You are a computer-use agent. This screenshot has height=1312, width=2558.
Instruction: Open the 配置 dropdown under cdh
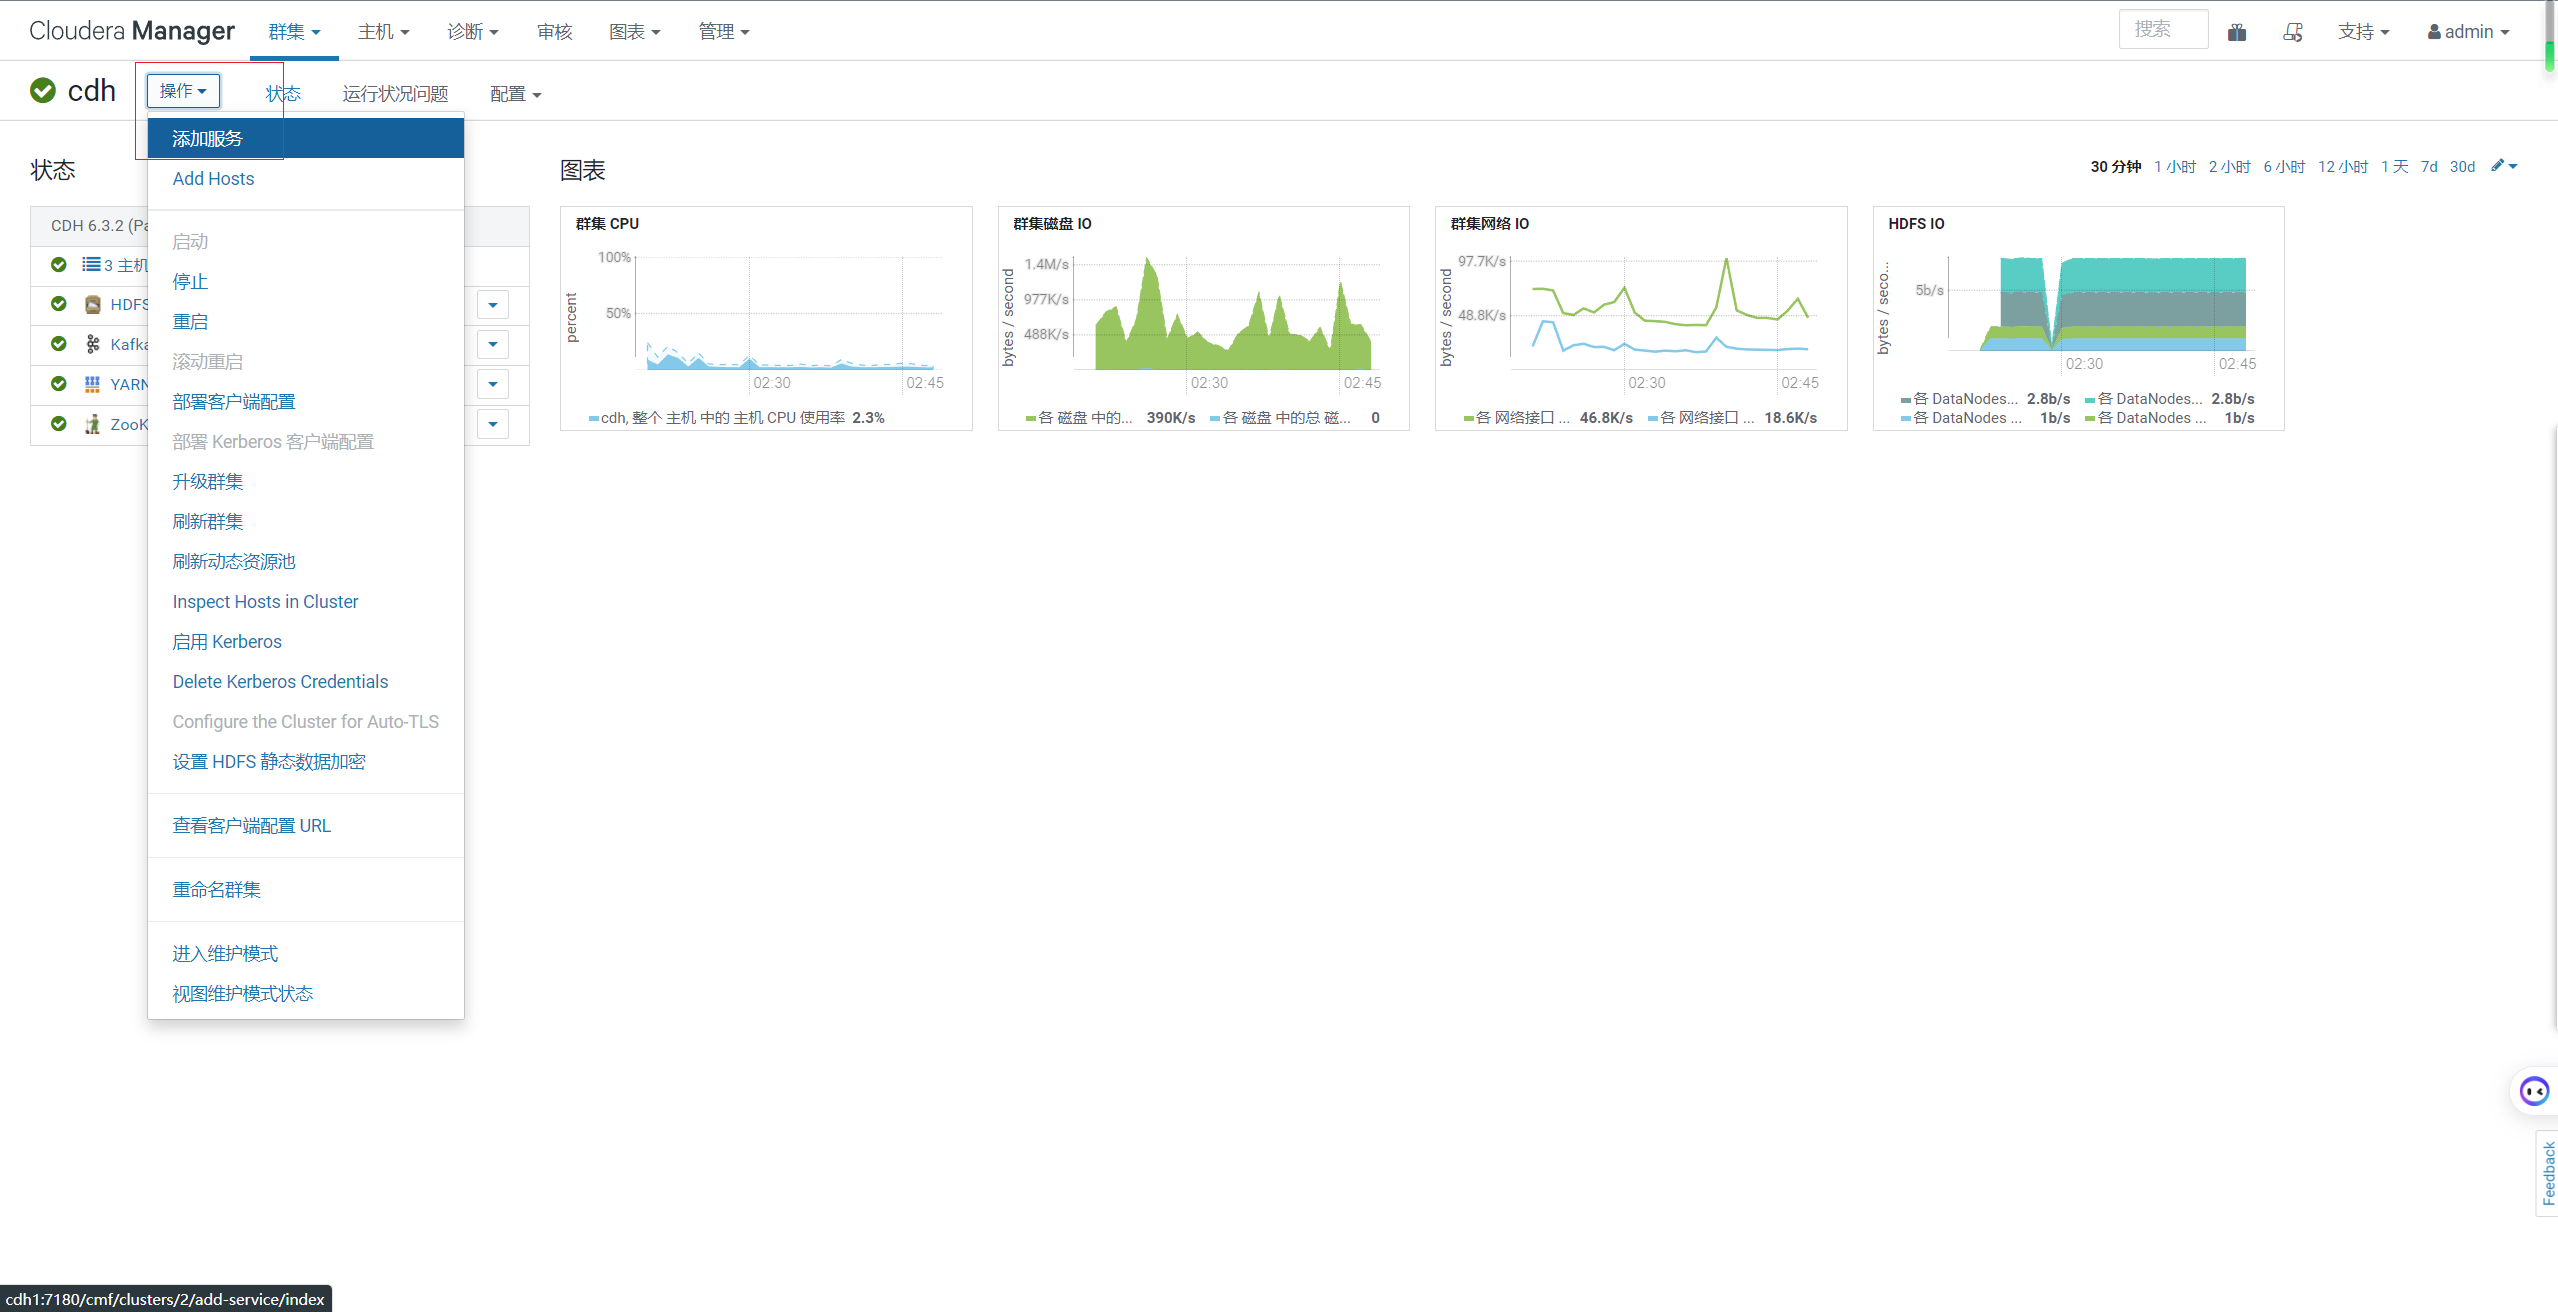point(516,94)
